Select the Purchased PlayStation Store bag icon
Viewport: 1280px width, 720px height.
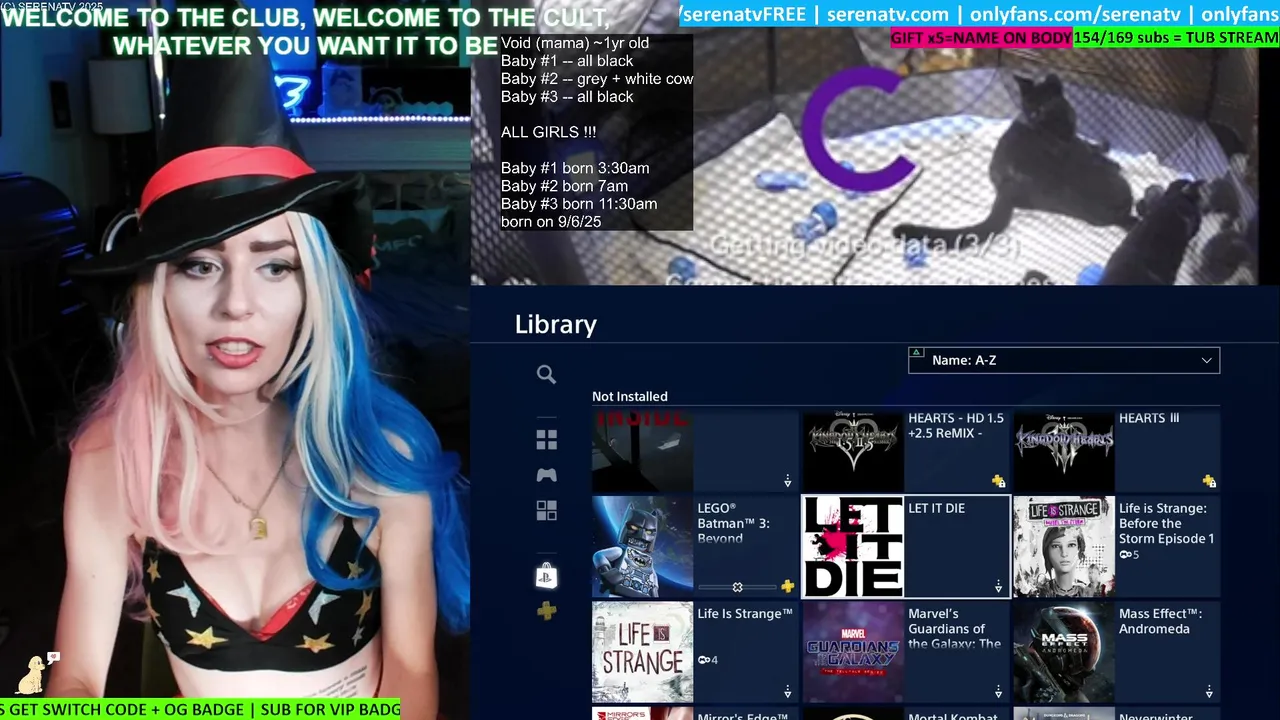(546, 575)
